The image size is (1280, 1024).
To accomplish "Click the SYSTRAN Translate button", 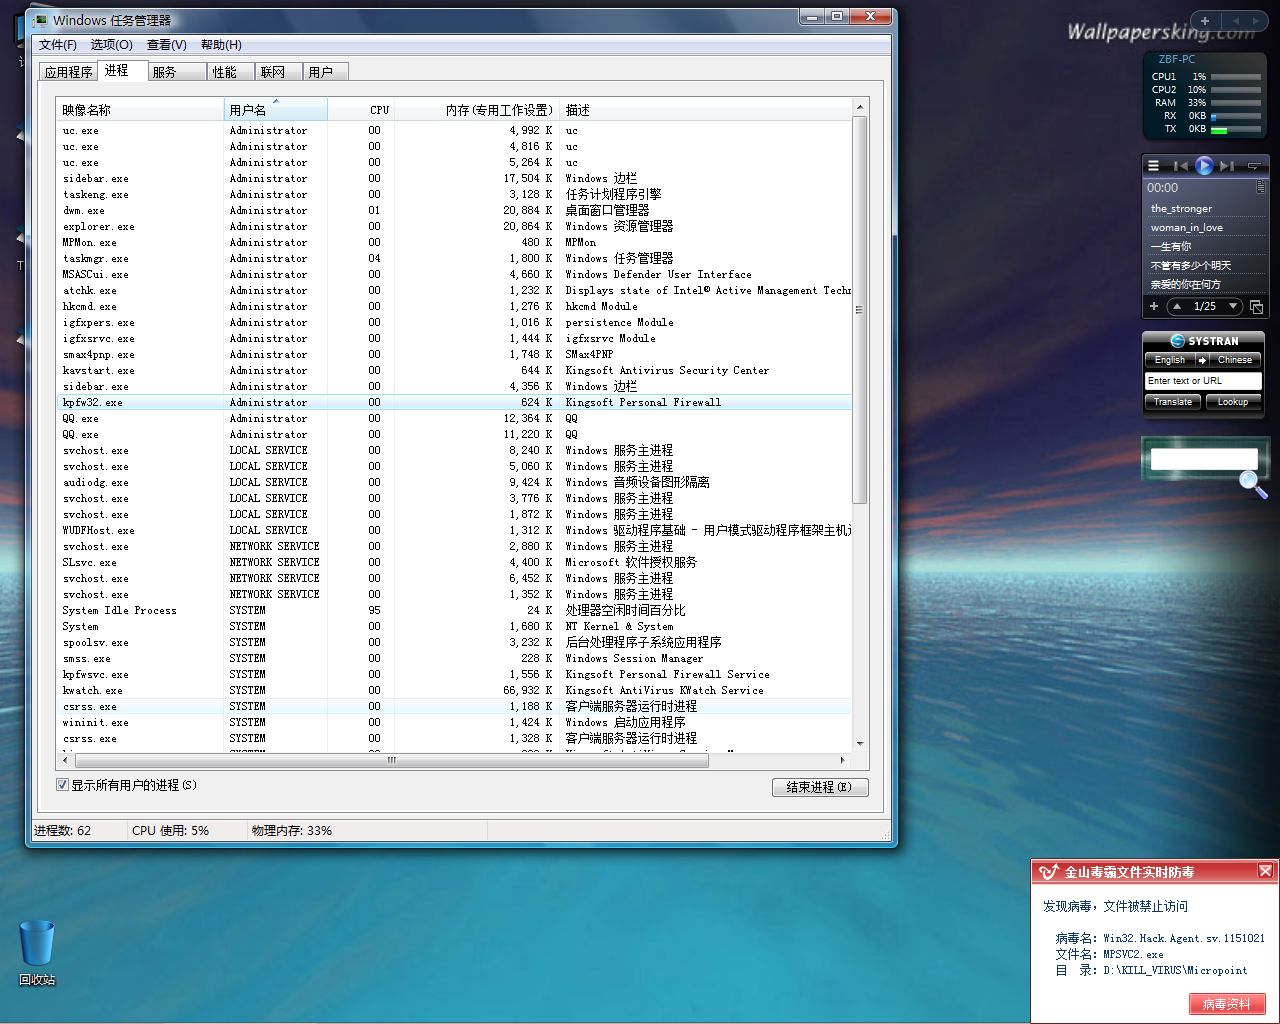I will 1172,402.
